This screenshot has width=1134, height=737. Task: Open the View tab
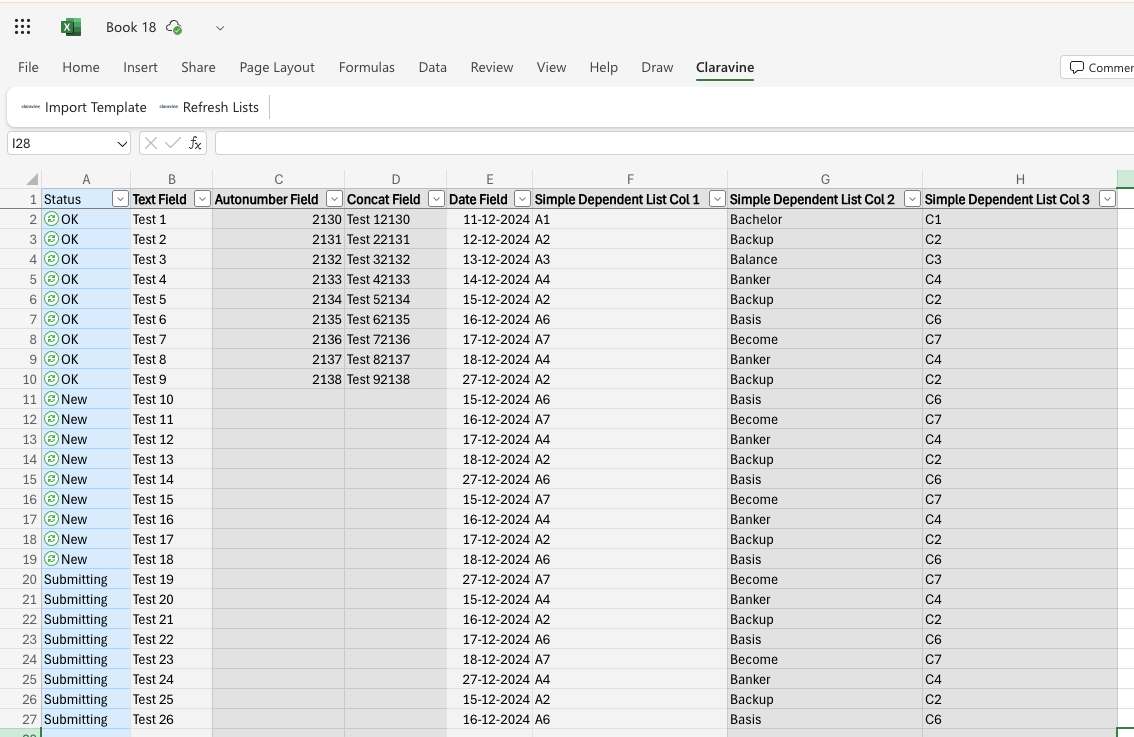tap(551, 67)
